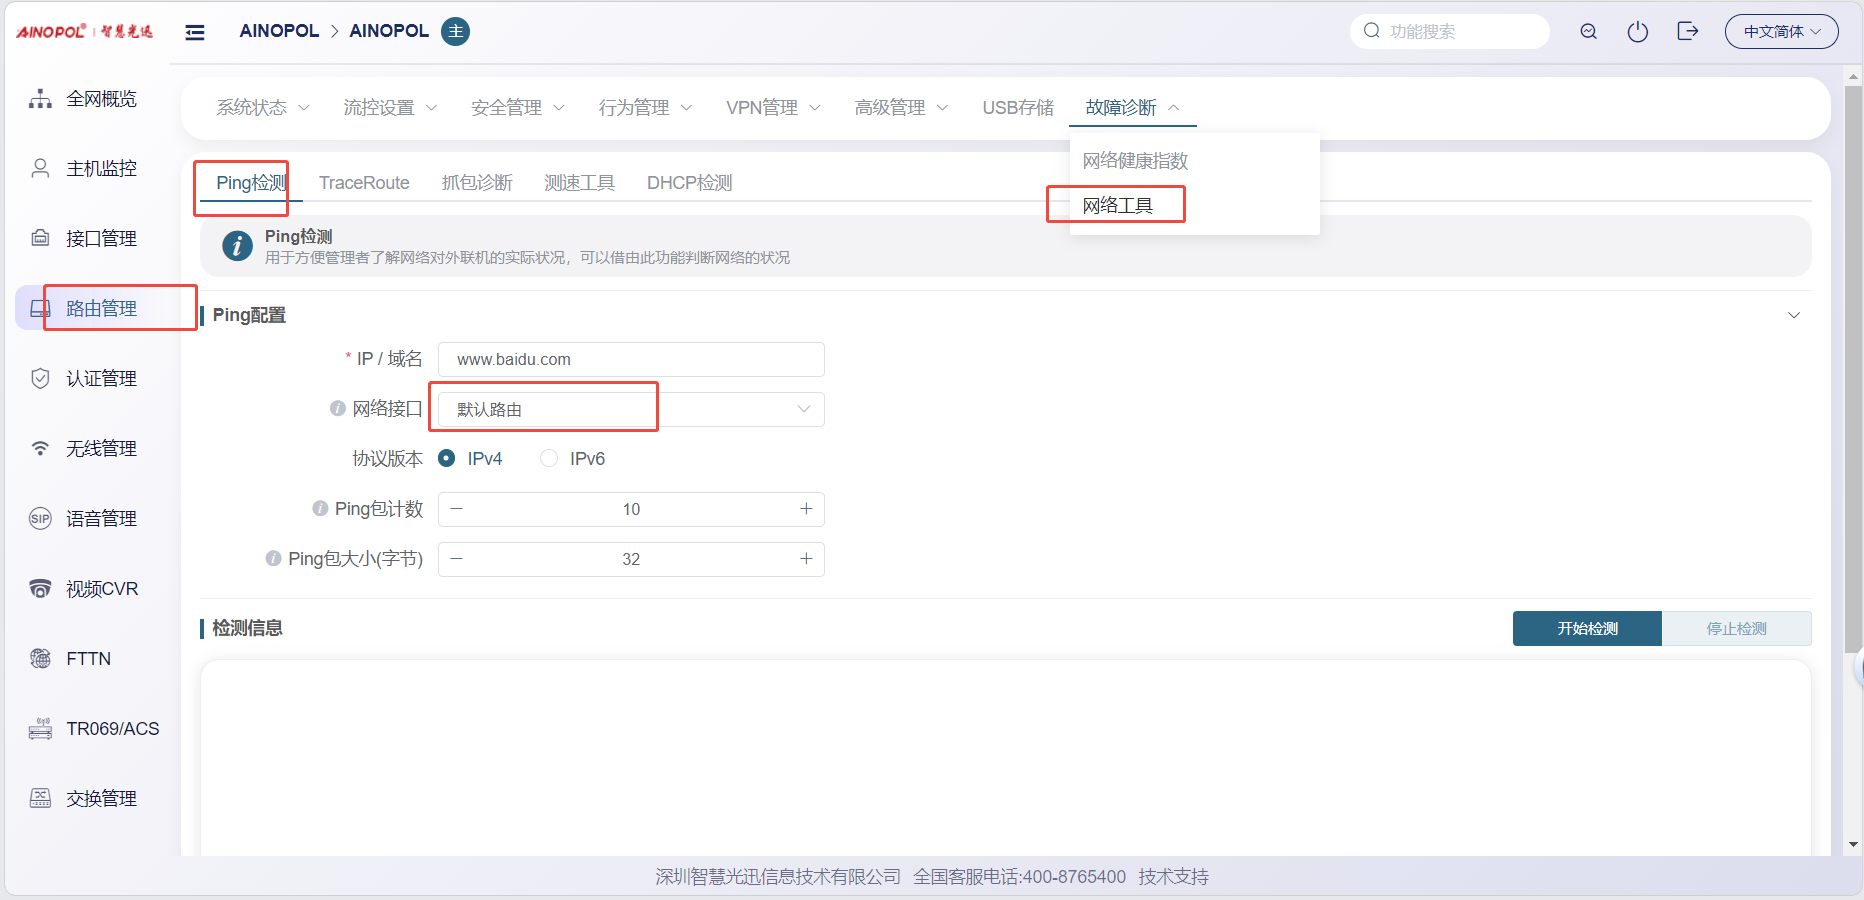Click the IP / 域名 input field
1864x900 pixels.
coord(631,360)
